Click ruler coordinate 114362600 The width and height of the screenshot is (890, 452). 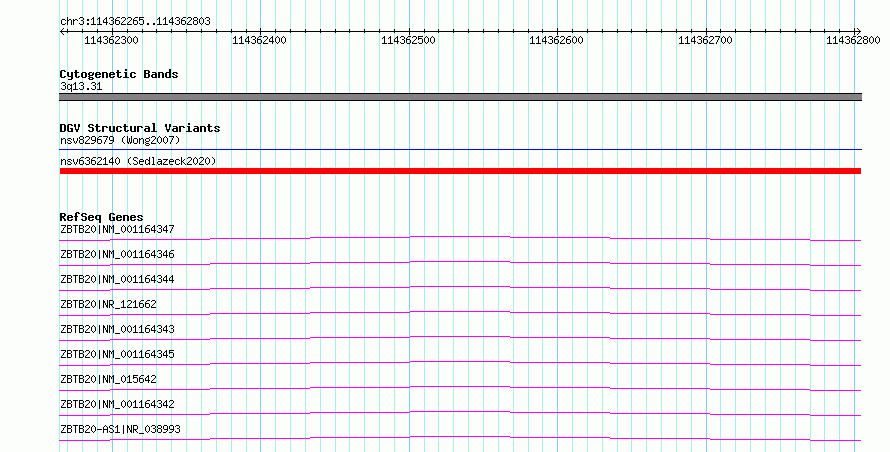(556, 40)
